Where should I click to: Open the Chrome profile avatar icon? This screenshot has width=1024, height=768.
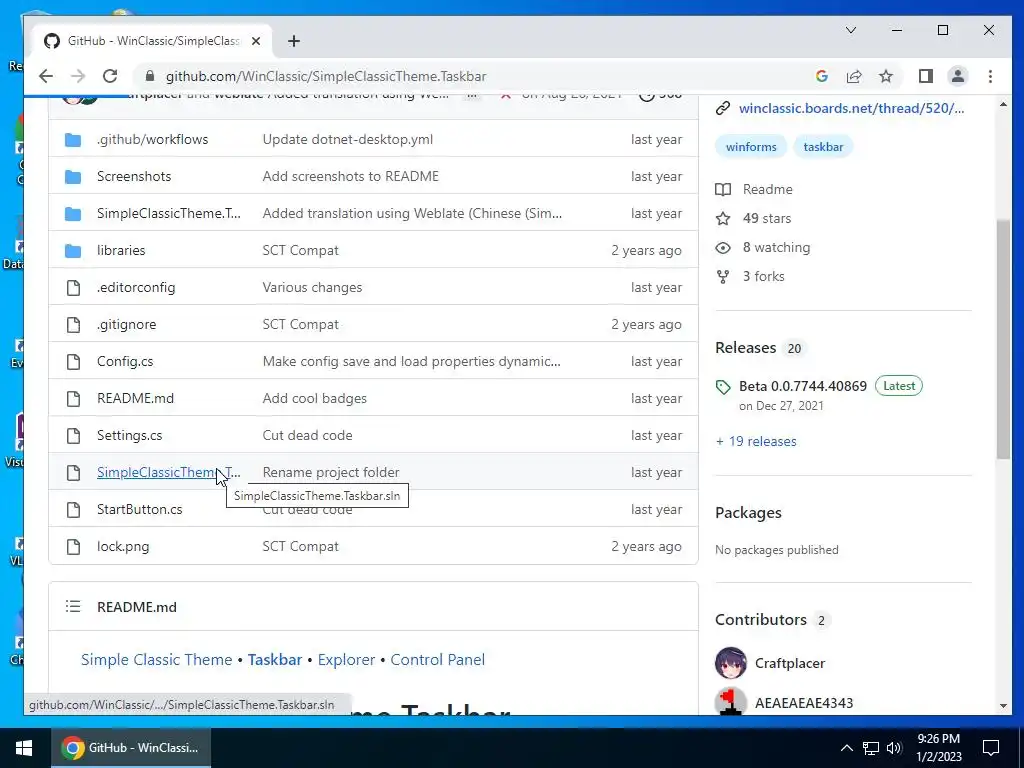[957, 76]
